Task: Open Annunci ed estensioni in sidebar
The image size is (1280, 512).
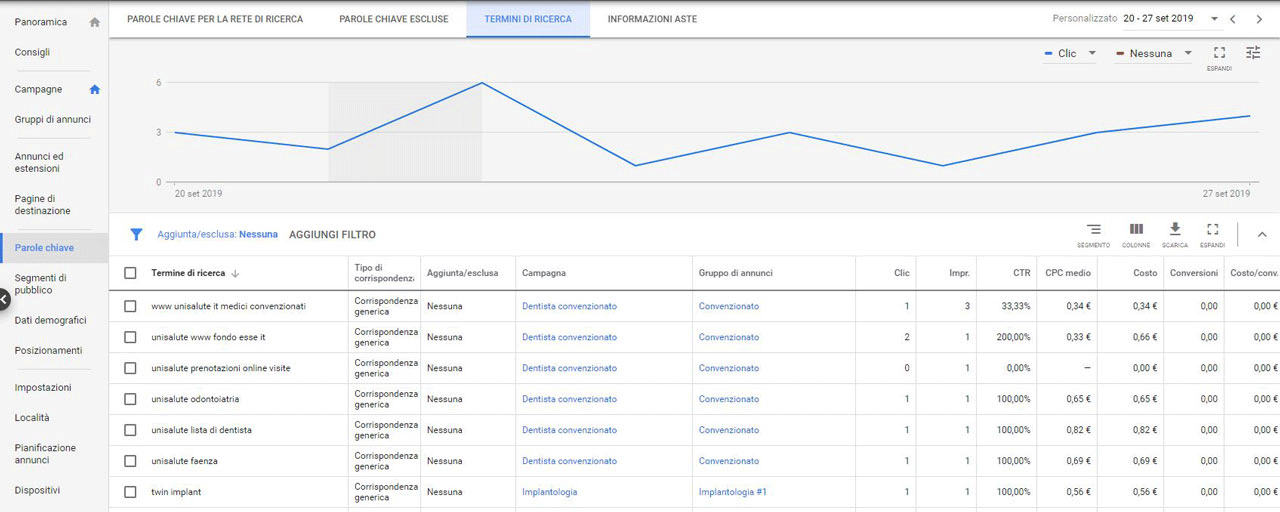Action: point(39,162)
